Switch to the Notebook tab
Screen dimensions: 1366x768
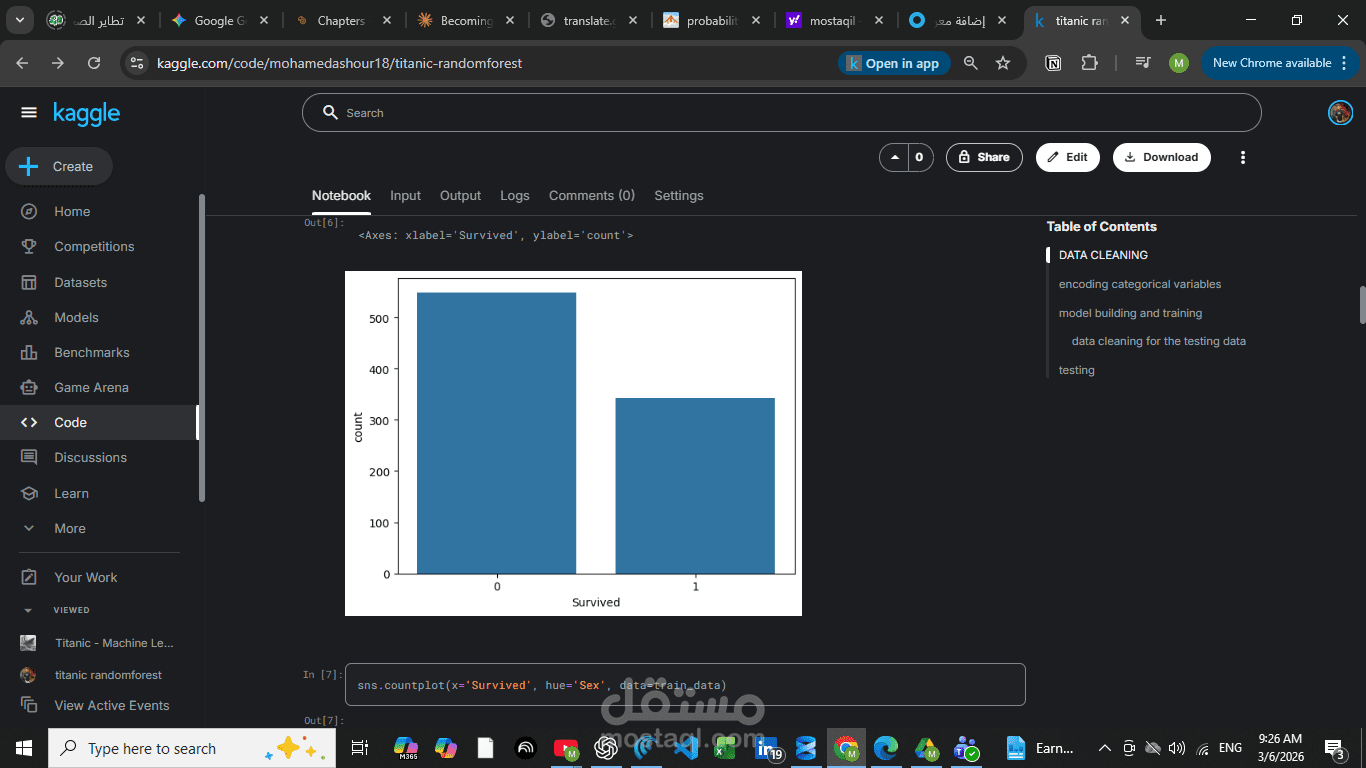pos(341,196)
